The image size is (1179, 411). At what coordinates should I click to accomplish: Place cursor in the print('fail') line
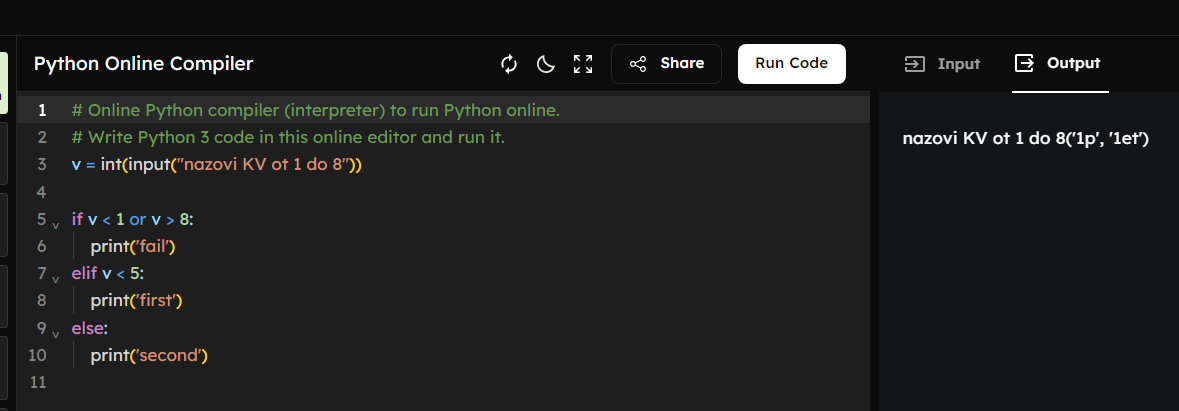[x=139, y=246]
